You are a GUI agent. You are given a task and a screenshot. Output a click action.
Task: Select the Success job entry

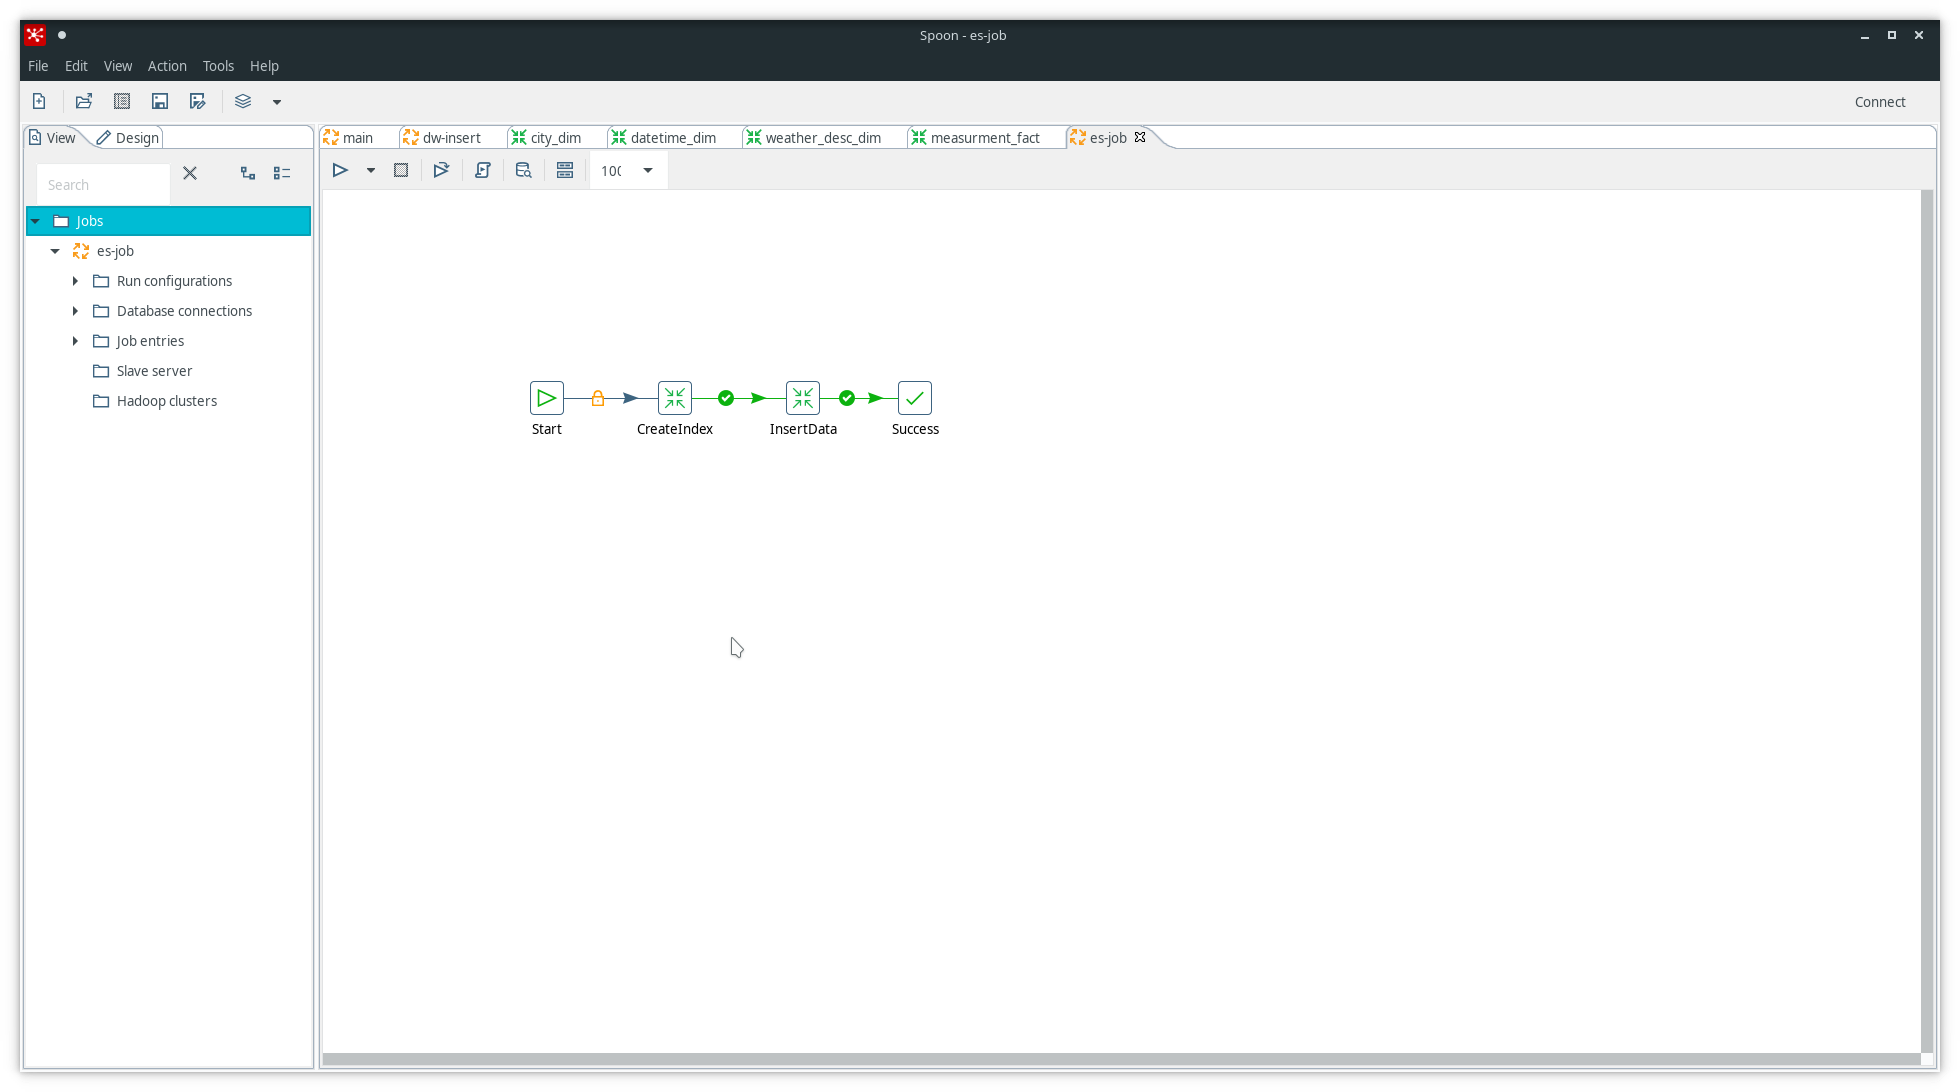click(915, 398)
